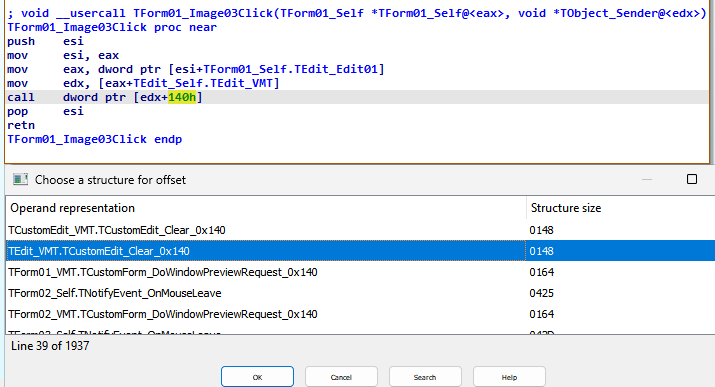This screenshot has width=715, height=387.
Task: Click the retn instruction line
Action: click(x=21, y=125)
